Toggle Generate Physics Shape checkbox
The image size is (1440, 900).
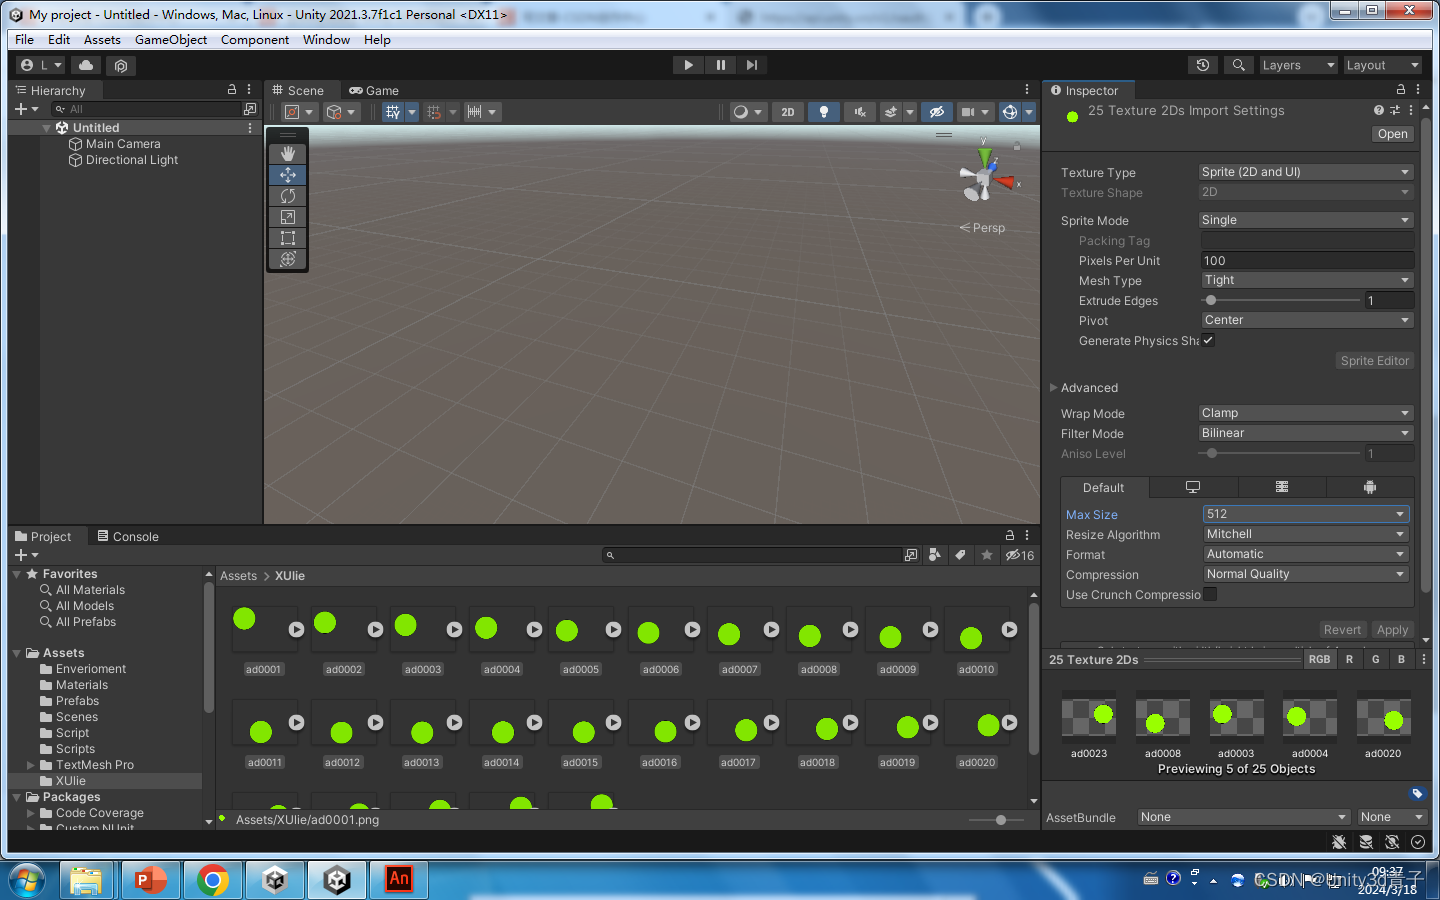tap(1208, 340)
